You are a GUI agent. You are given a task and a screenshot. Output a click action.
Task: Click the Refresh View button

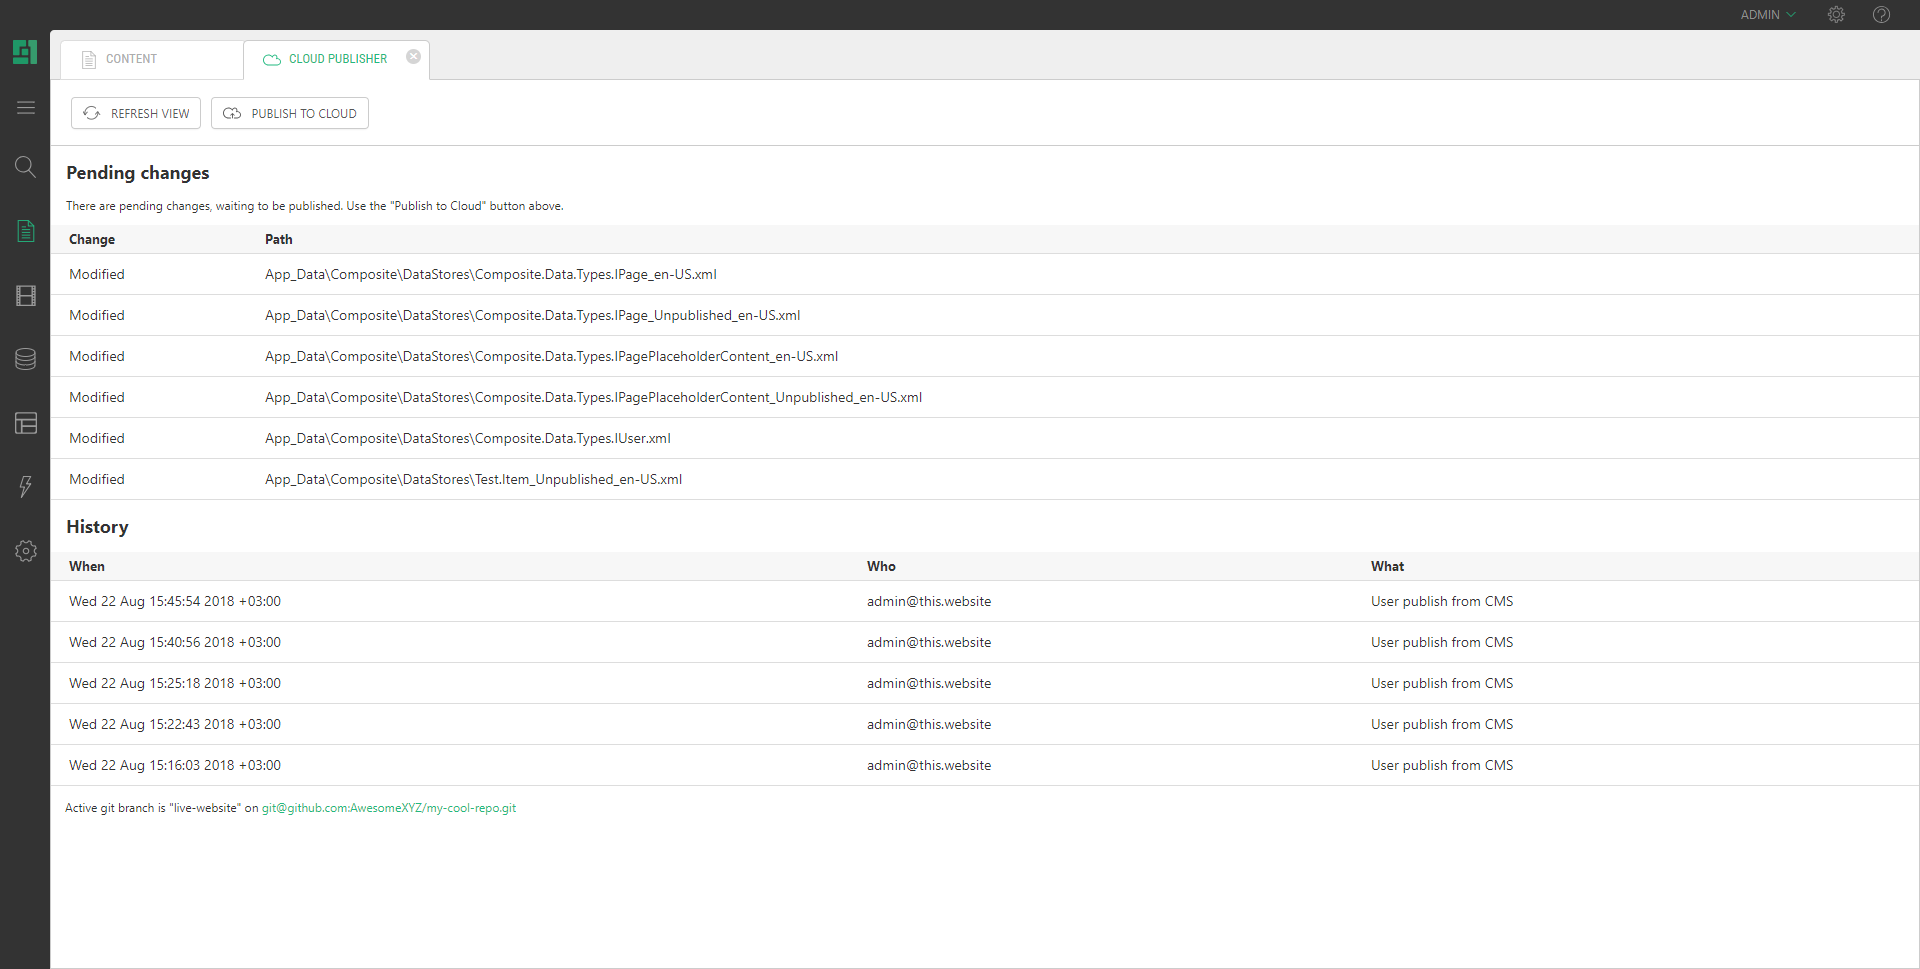tap(136, 113)
